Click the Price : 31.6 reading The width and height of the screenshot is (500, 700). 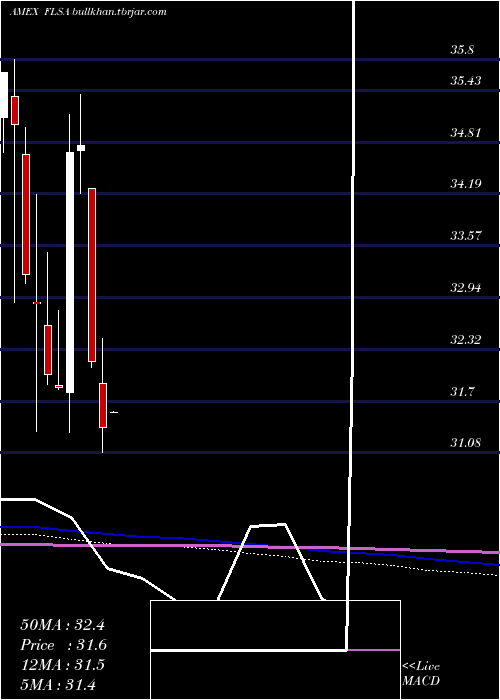64,645
